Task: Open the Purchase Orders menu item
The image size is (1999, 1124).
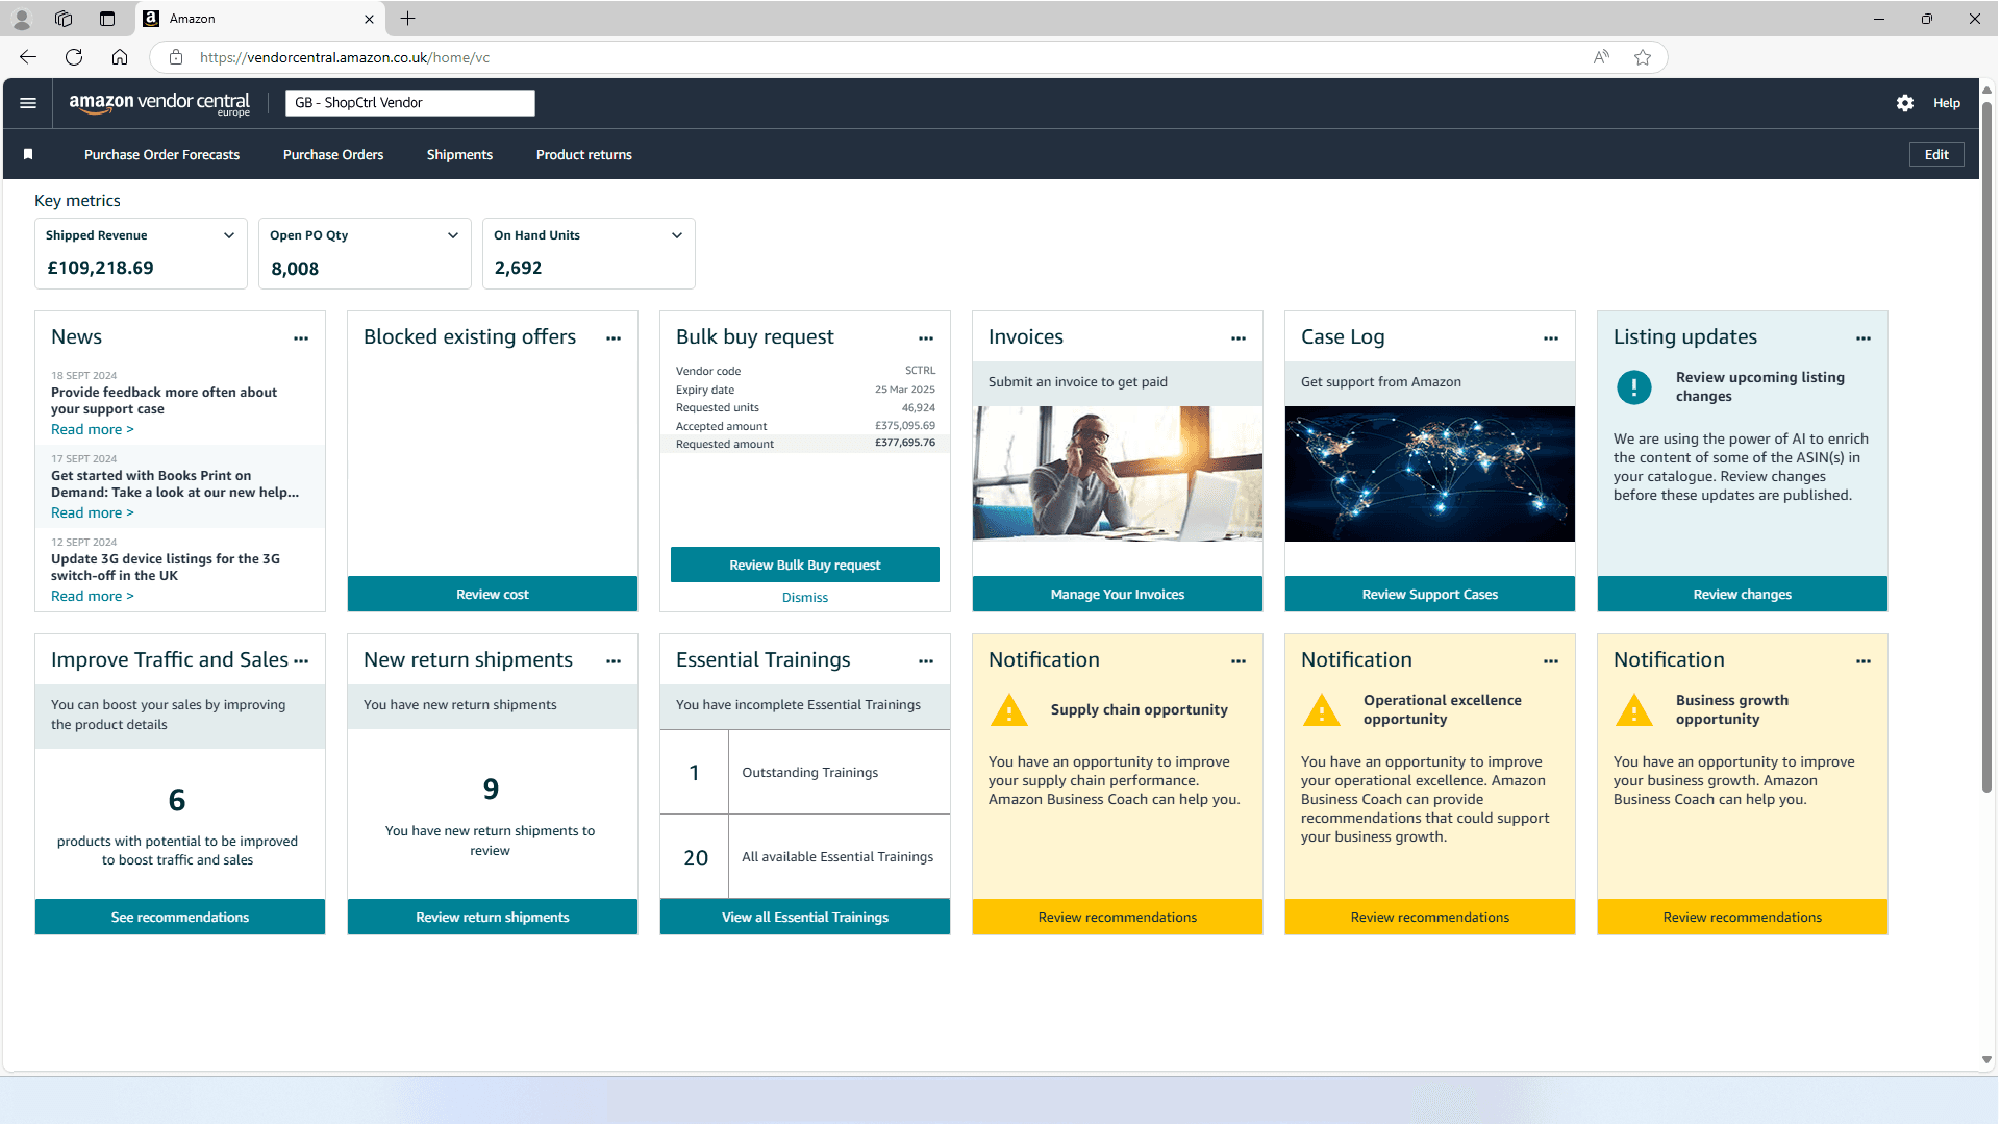Action: point(333,154)
